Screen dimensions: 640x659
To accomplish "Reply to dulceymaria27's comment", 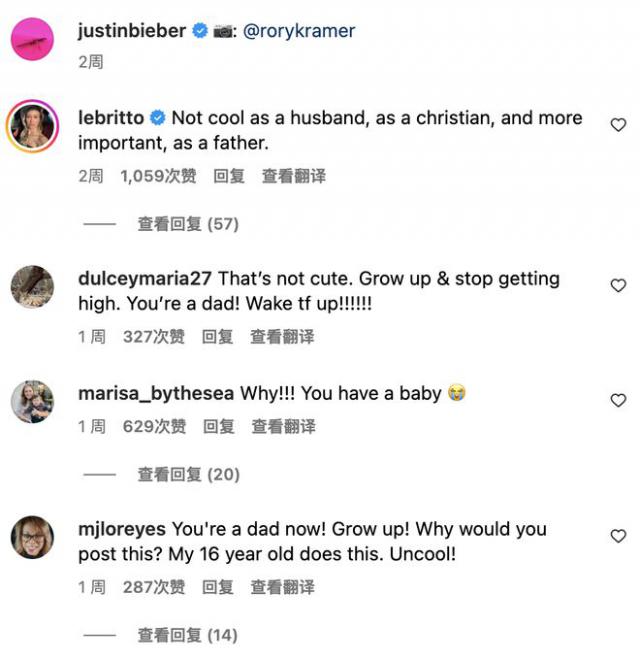I will (217, 337).
